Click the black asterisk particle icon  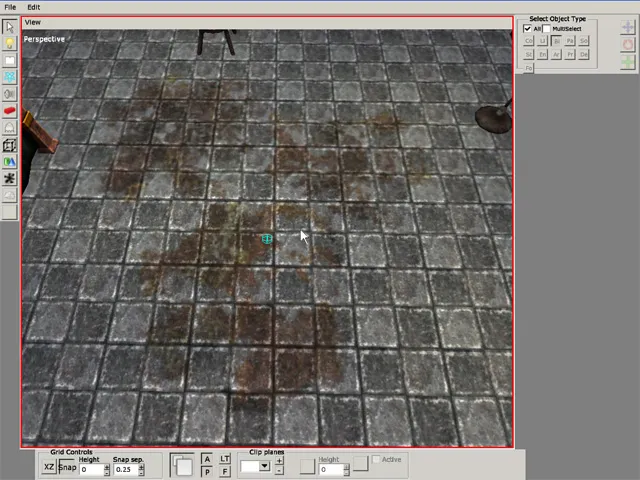click(9, 178)
